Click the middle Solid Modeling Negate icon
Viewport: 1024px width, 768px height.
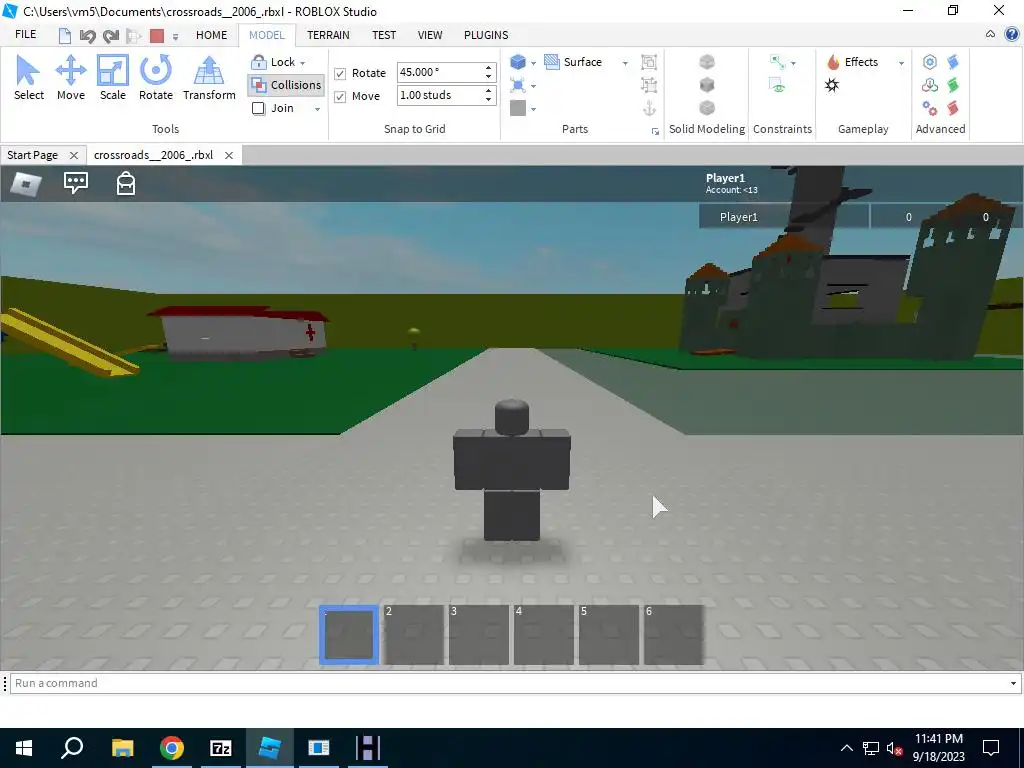point(707,85)
